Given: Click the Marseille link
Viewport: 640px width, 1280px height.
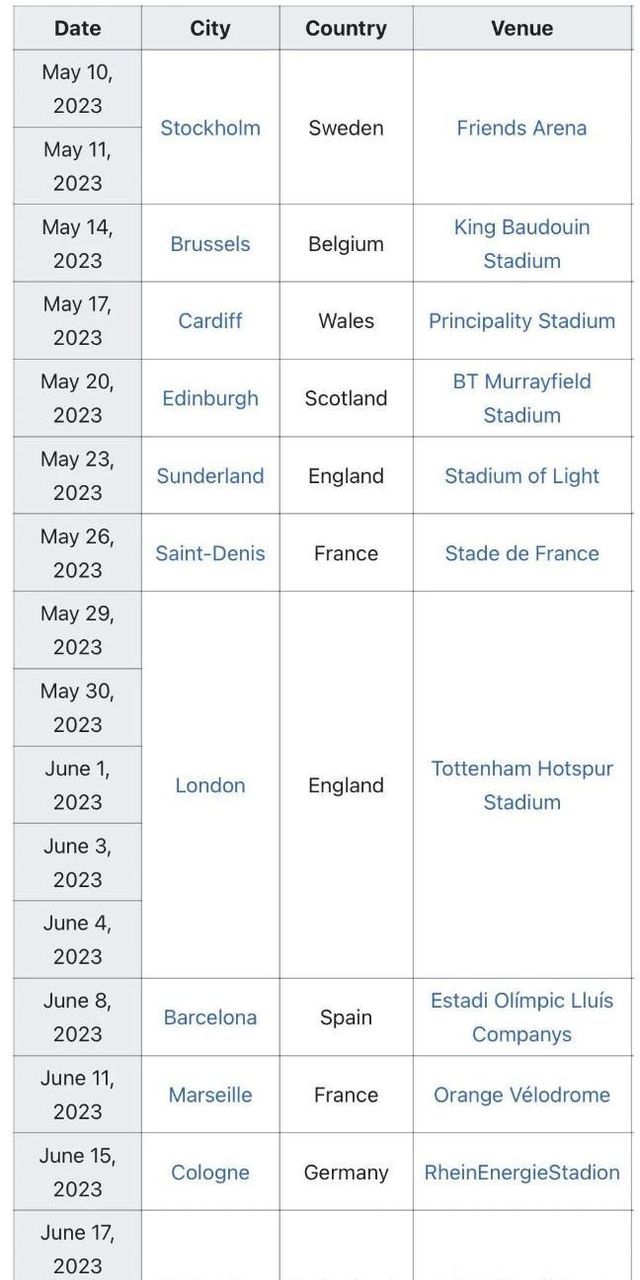Looking at the screenshot, I should [x=210, y=1095].
